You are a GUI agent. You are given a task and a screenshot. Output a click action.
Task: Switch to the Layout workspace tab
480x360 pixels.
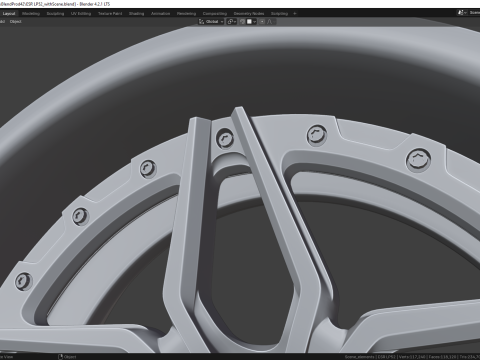tap(9, 14)
